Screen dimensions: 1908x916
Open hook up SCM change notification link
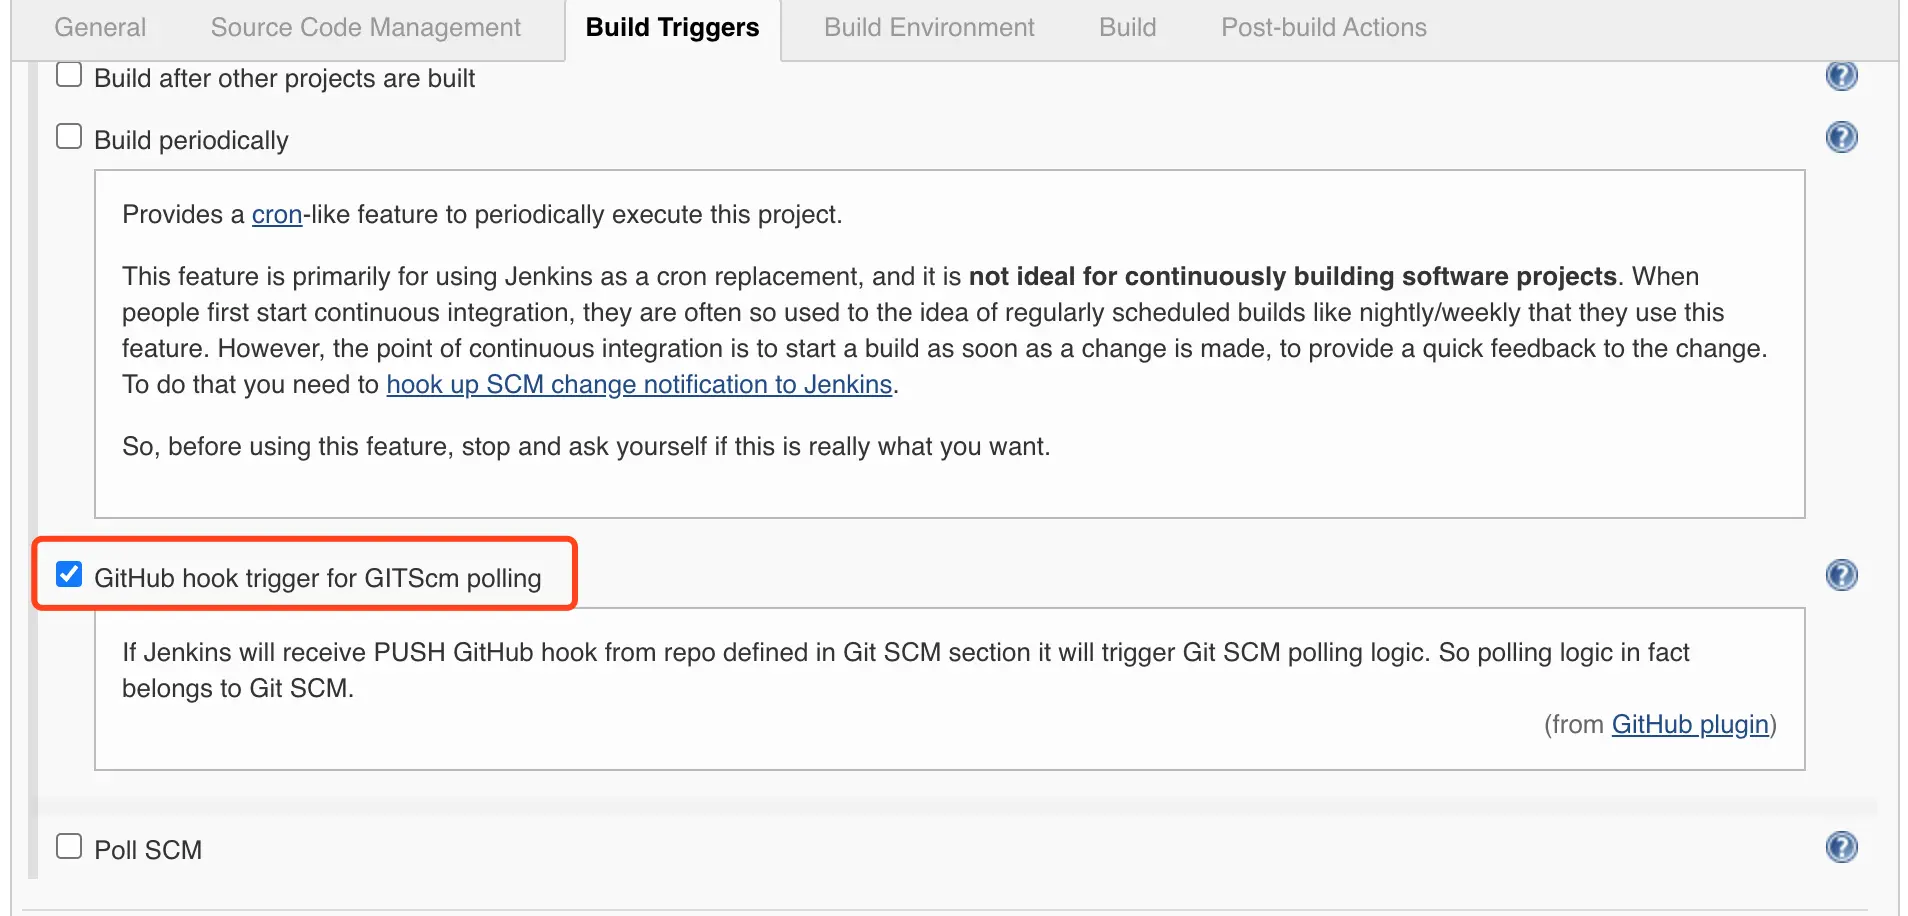coord(638,385)
